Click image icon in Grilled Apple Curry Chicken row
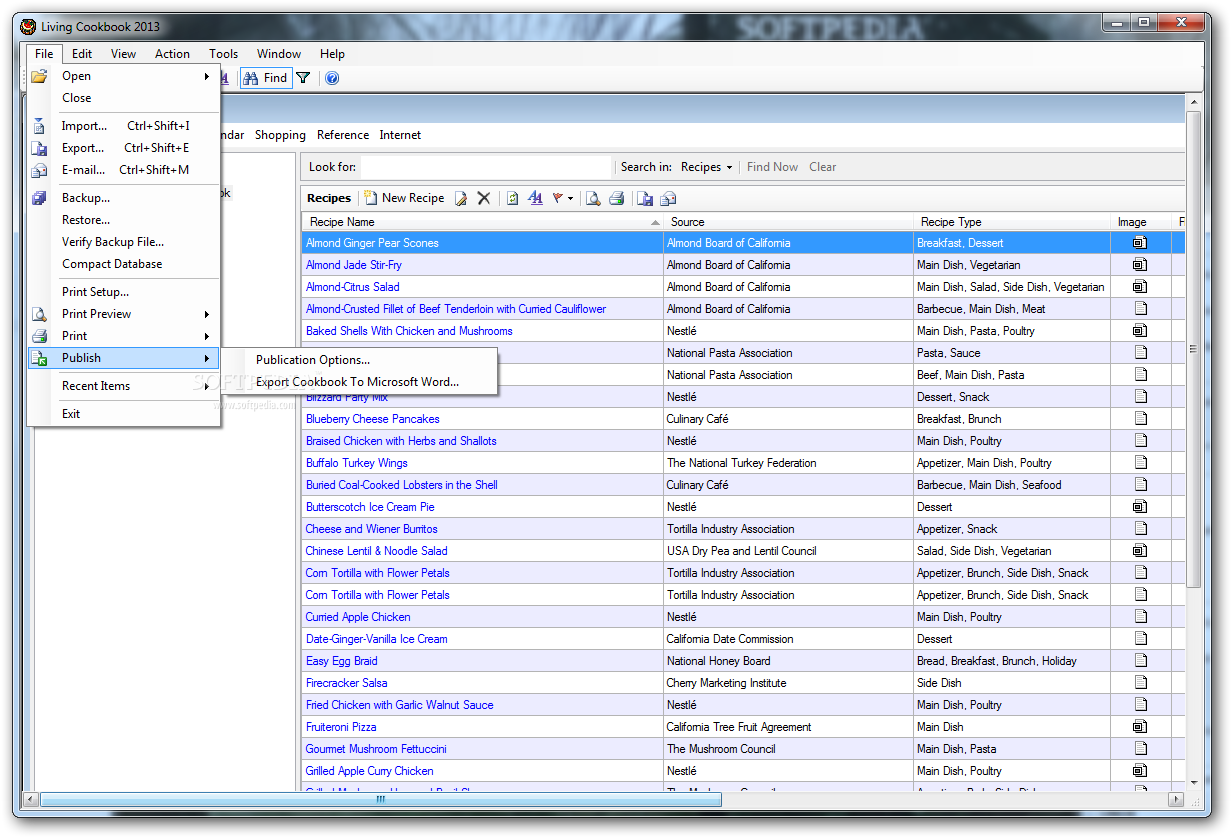The width and height of the screenshot is (1232, 838). [x=1140, y=771]
